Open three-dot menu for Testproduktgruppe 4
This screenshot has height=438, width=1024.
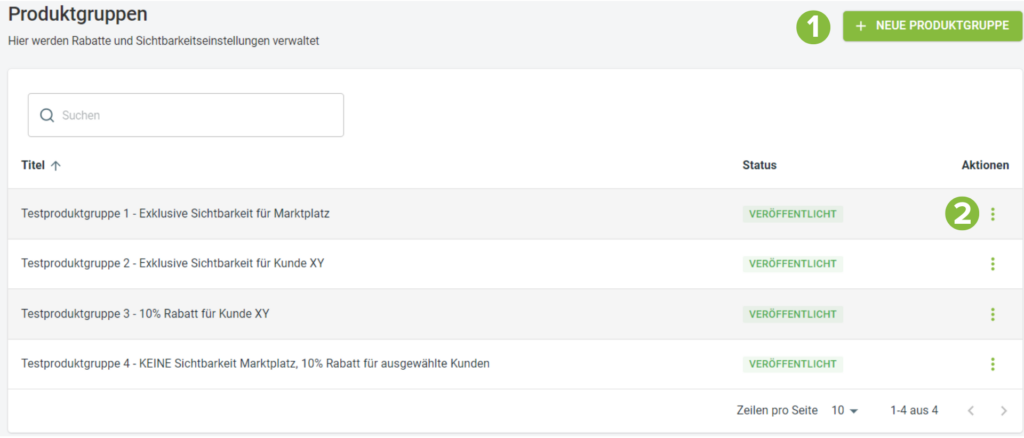coord(993,364)
